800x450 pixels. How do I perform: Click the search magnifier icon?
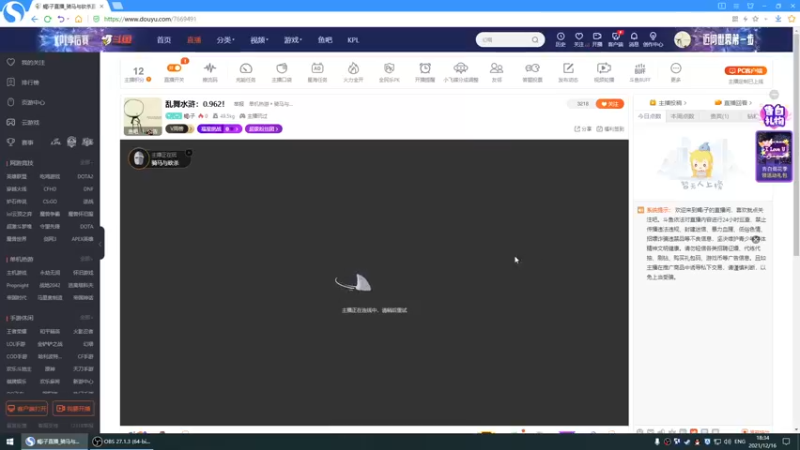click(x=535, y=40)
